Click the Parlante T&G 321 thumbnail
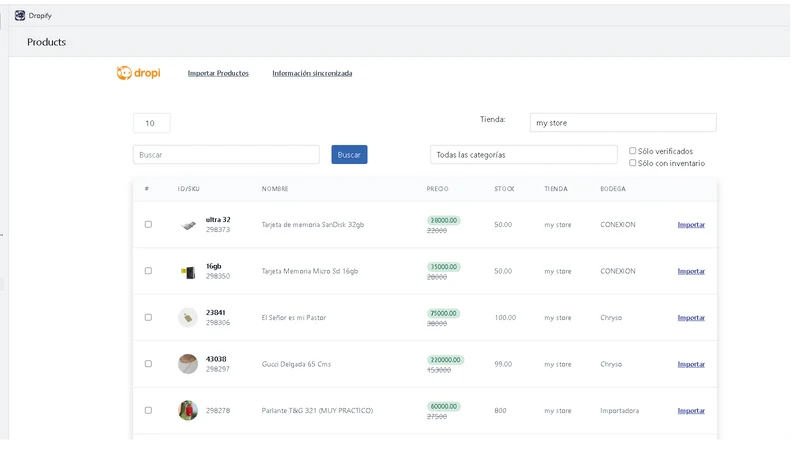 pyautogui.click(x=188, y=410)
